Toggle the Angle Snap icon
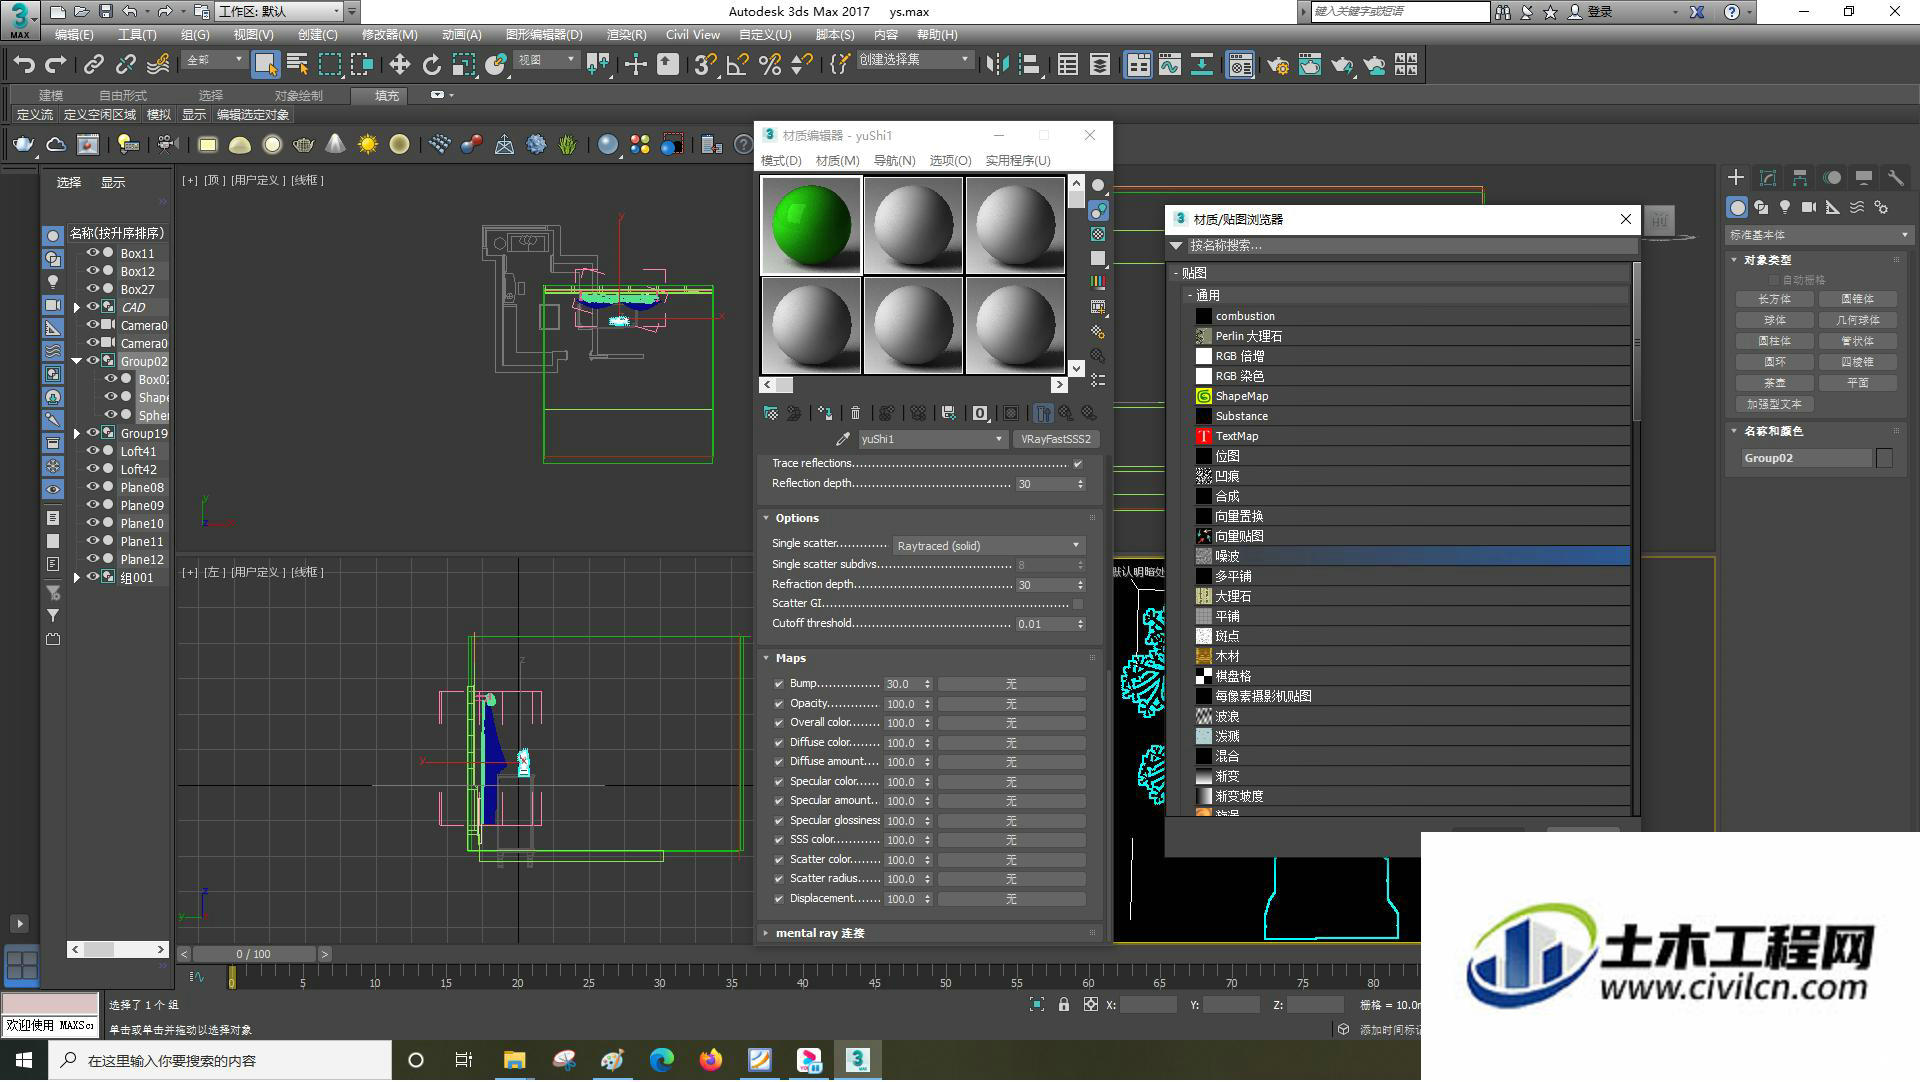The height and width of the screenshot is (1082, 1920). tap(737, 65)
